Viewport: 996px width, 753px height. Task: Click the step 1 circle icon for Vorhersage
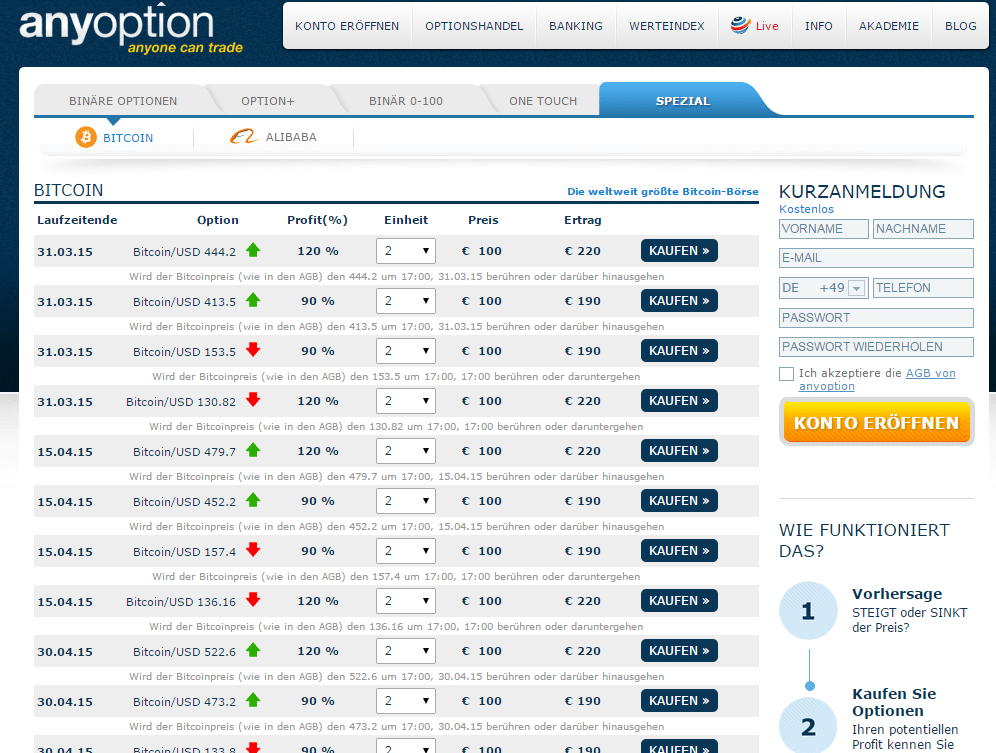click(809, 611)
